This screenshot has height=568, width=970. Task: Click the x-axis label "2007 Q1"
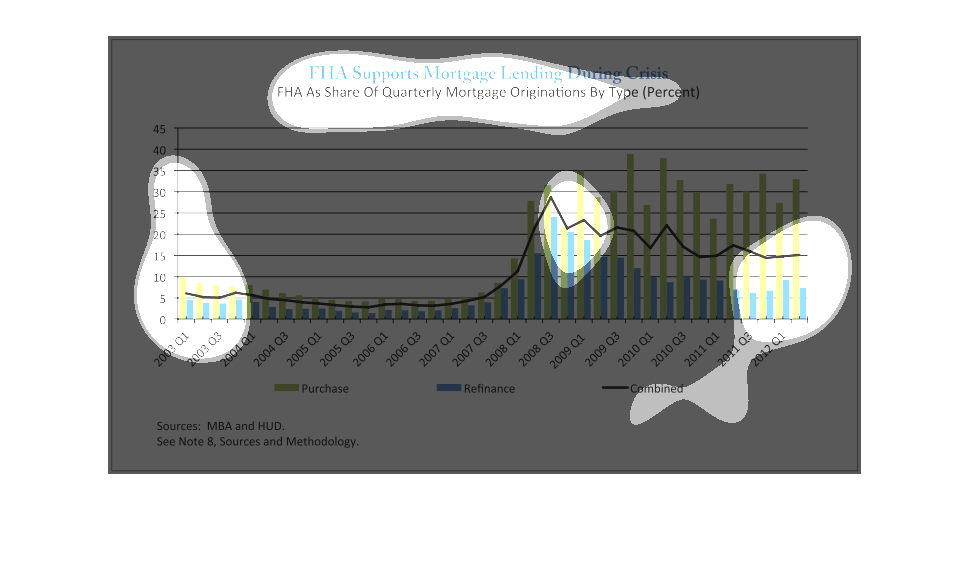[437, 350]
